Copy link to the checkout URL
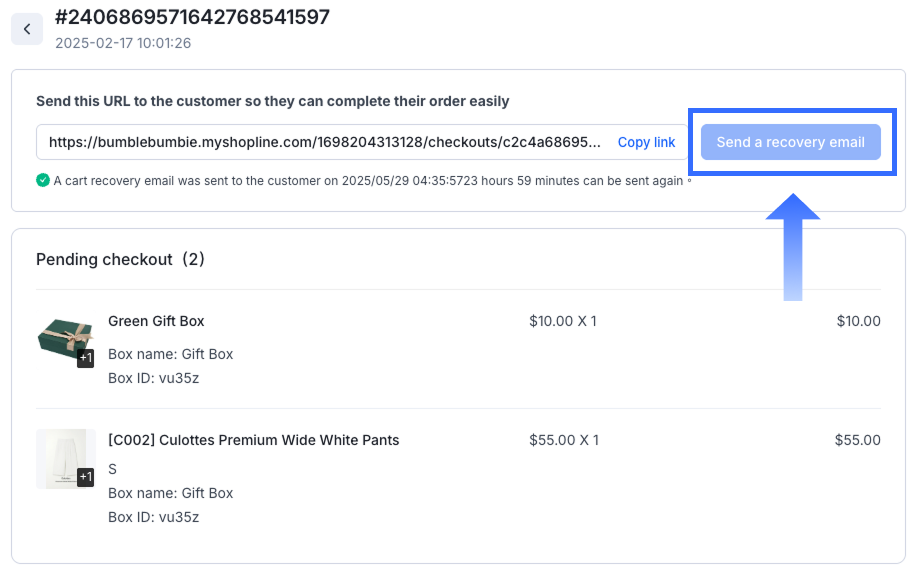 click(x=646, y=142)
